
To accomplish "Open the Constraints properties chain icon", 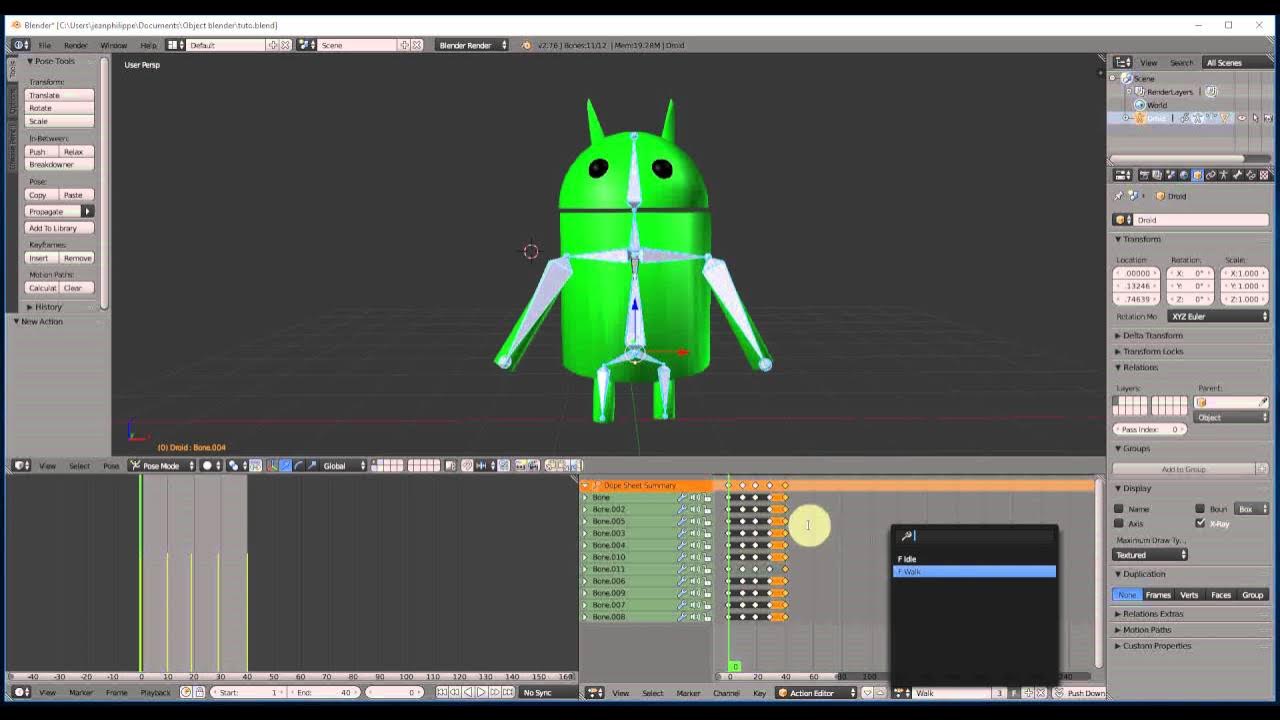I will pos(1211,175).
